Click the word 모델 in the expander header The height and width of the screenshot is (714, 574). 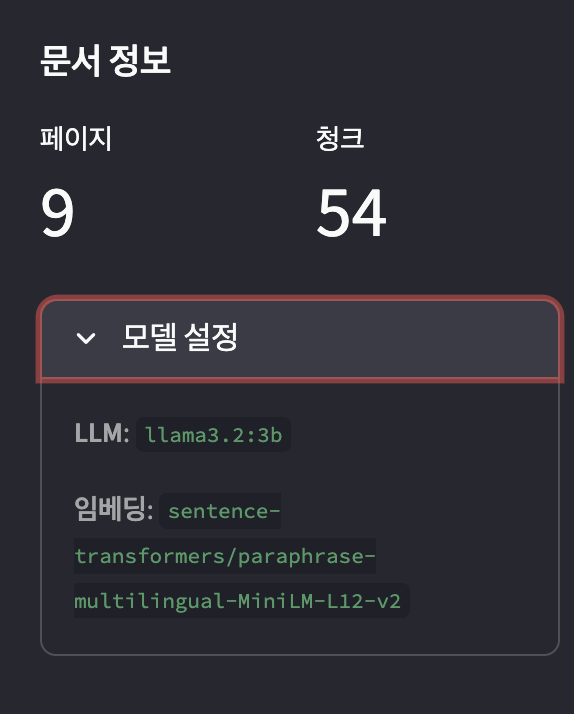[x=149, y=337]
